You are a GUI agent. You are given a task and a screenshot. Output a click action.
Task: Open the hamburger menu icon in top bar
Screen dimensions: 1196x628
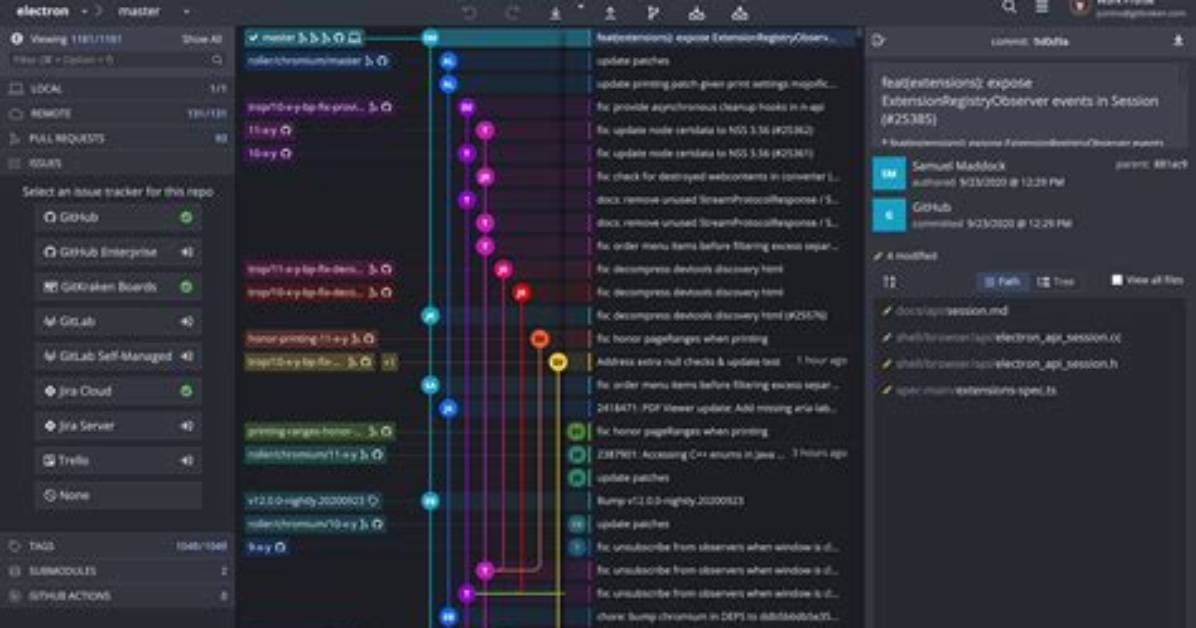pos(1041,7)
